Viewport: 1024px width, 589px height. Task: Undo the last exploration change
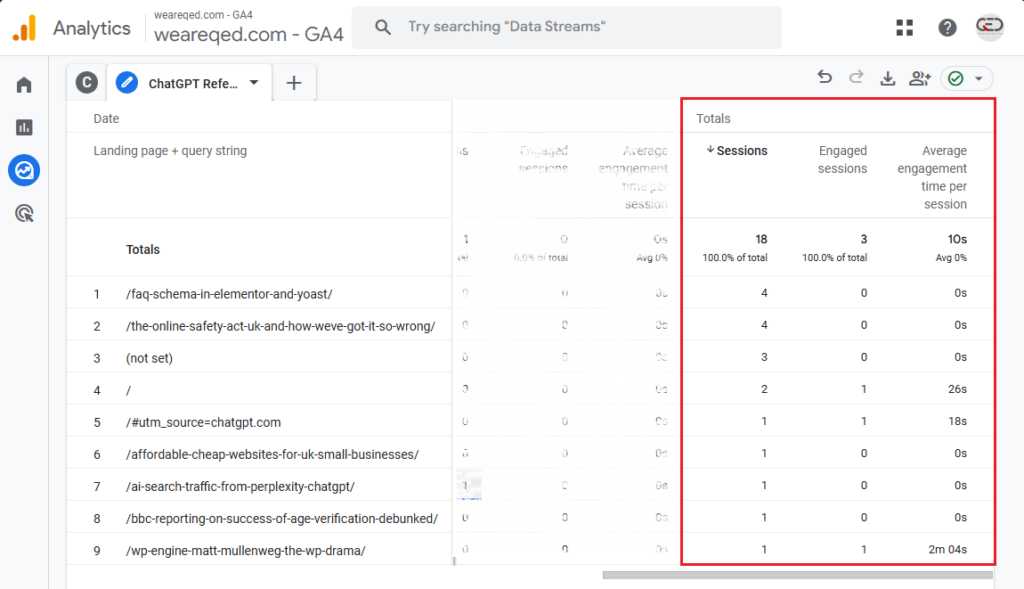825,78
